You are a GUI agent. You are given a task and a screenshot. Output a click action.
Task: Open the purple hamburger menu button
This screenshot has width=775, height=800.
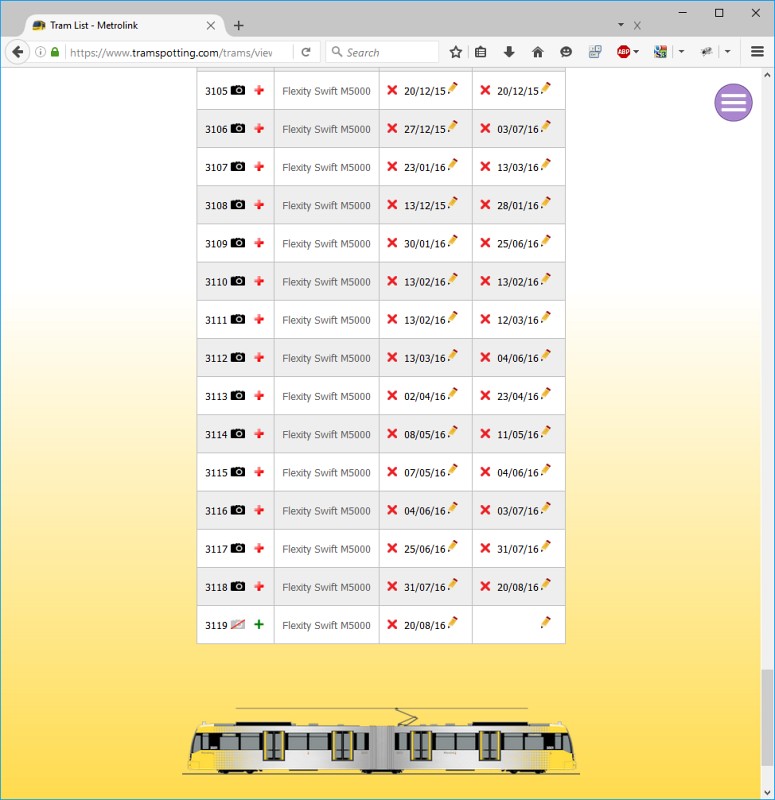click(x=733, y=103)
